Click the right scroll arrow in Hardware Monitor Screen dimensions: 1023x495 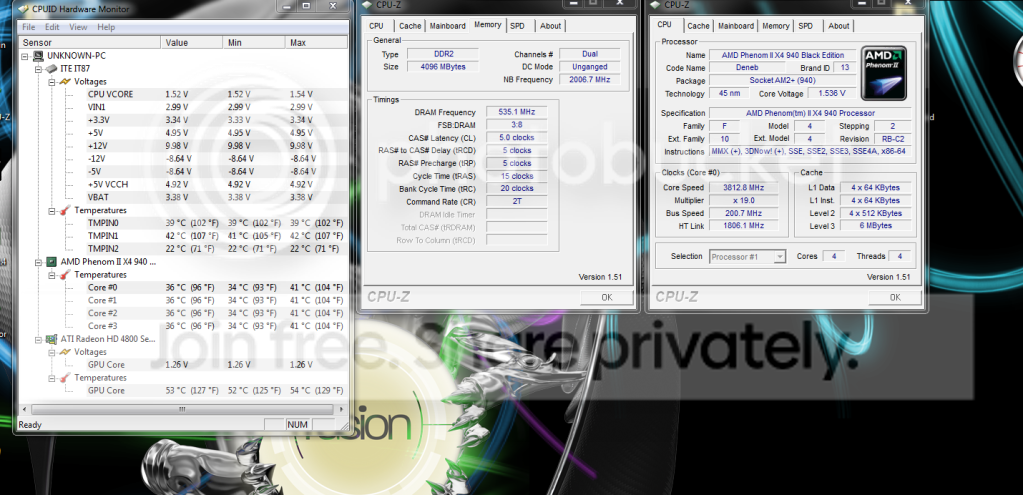pyautogui.click(x=341, y=410)
